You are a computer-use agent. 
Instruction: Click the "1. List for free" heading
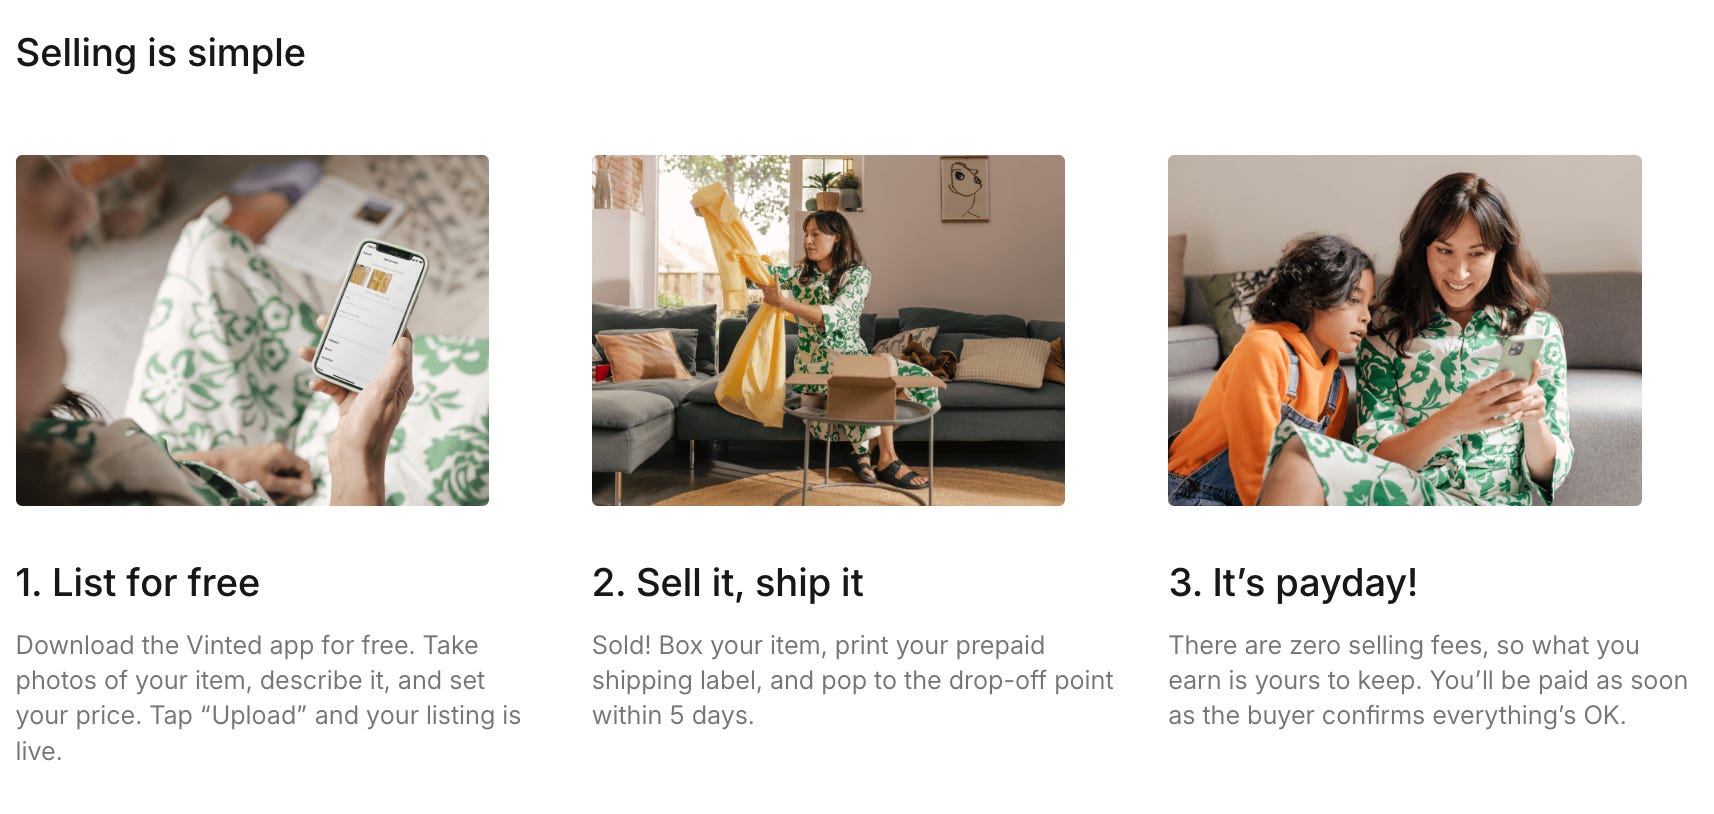[x=138, y=582]
